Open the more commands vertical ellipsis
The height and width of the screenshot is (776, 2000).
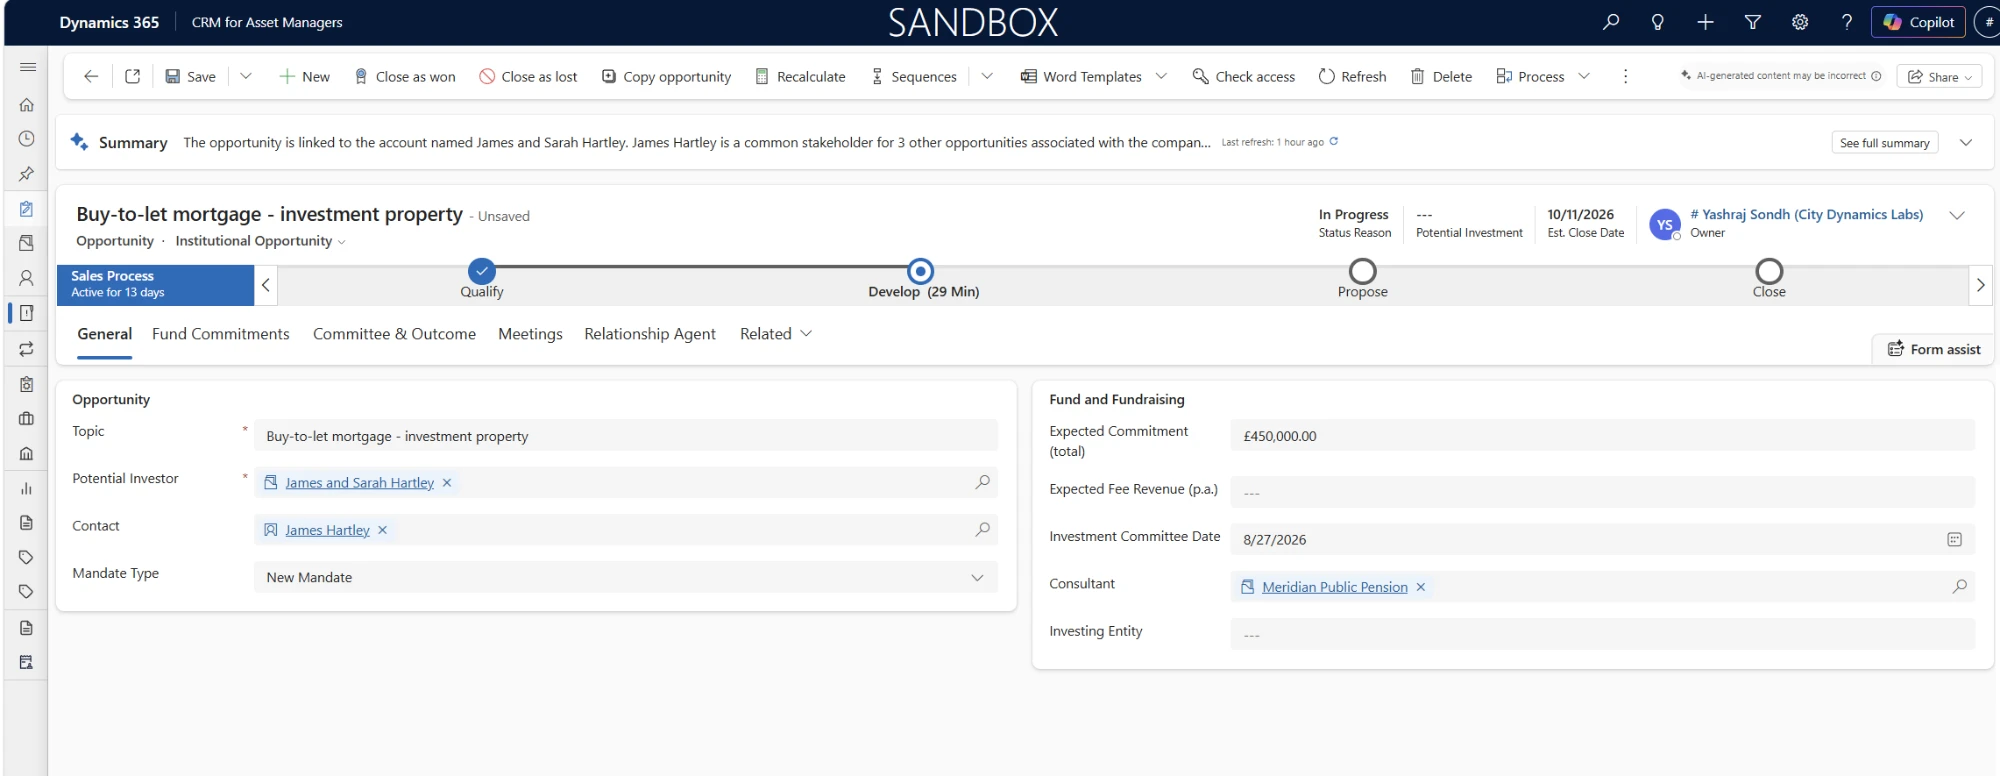coord(1625,76)
